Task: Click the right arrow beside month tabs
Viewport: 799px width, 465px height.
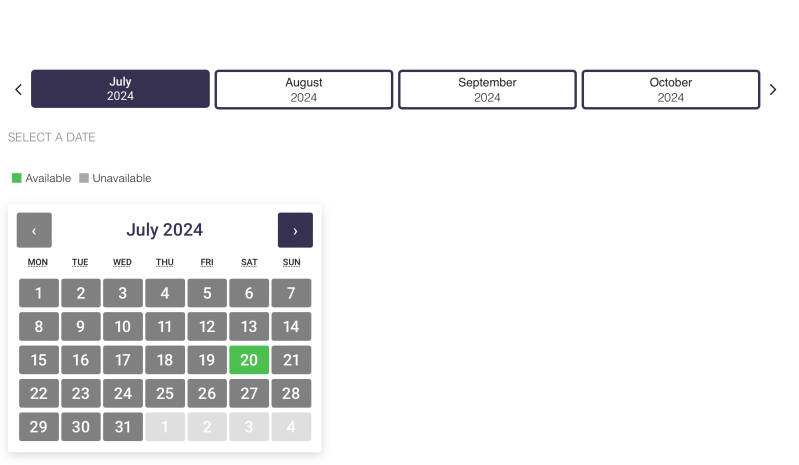Action: point(773,89)
